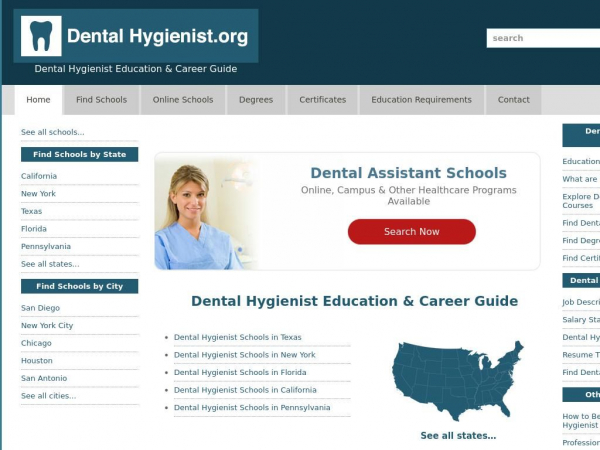Image resolution: width=600 pixels, height=450 pixels.
Task: Focus the search input field
Action: pyautogui.click(x=543, y=38)
